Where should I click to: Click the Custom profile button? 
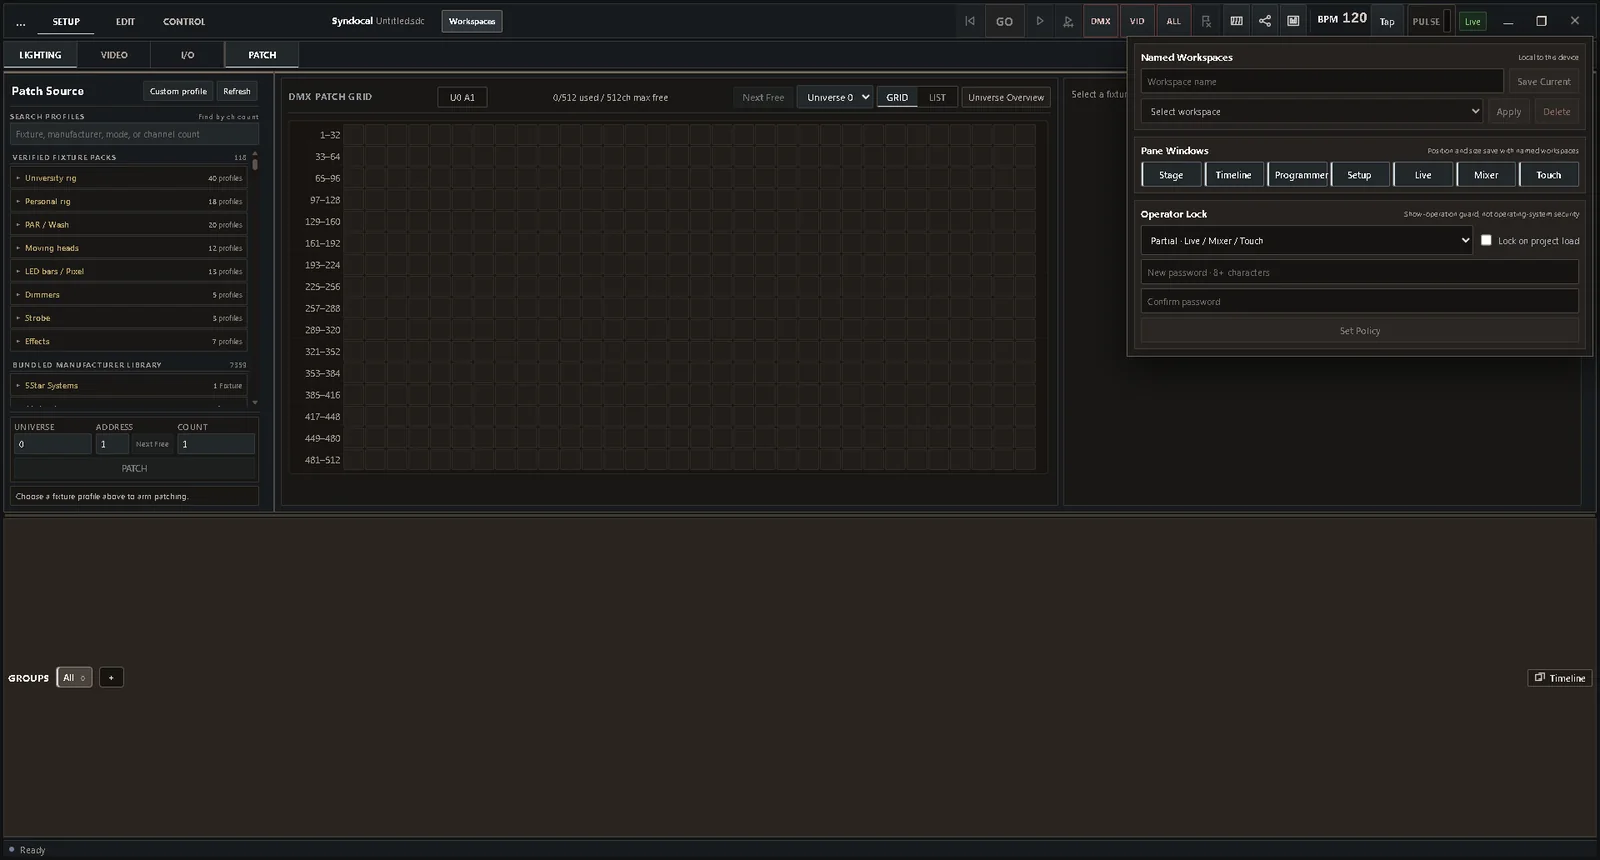(178, 91)
